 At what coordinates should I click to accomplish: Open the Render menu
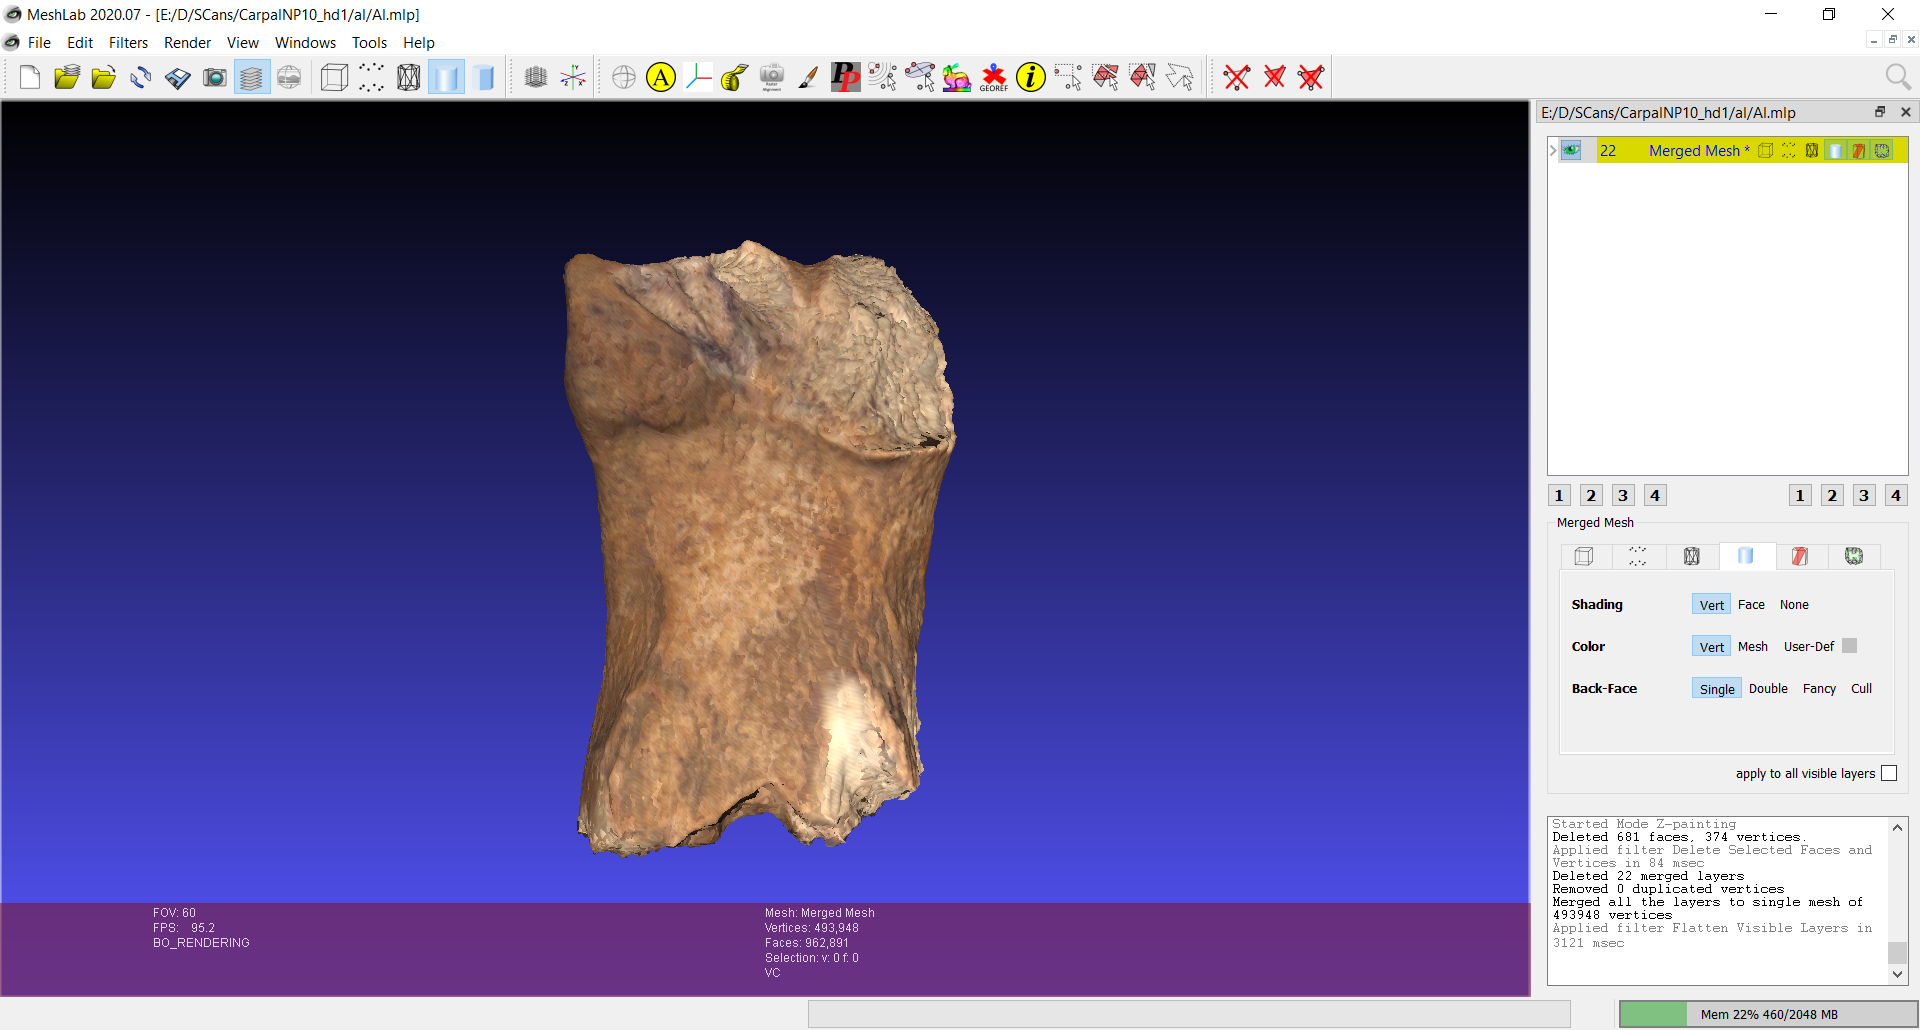pos(187,43)
